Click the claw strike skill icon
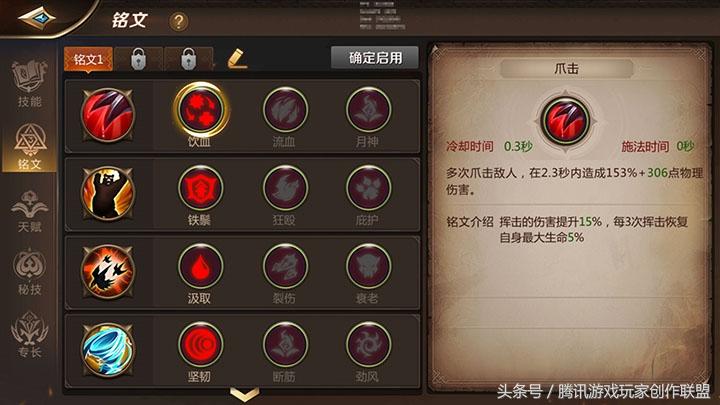The width and height of the screenshot is (720, 405). (108, 115)
